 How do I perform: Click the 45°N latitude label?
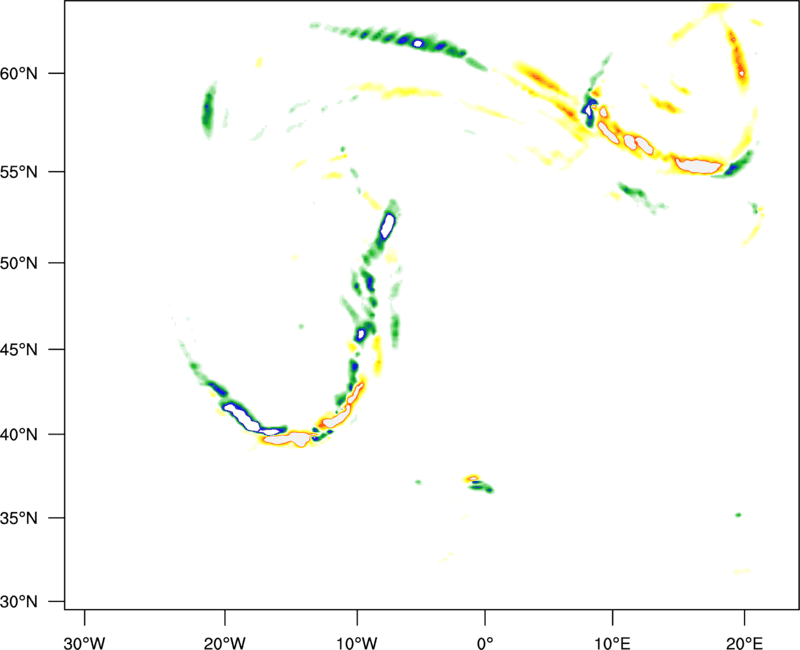(x=19, y=349)
